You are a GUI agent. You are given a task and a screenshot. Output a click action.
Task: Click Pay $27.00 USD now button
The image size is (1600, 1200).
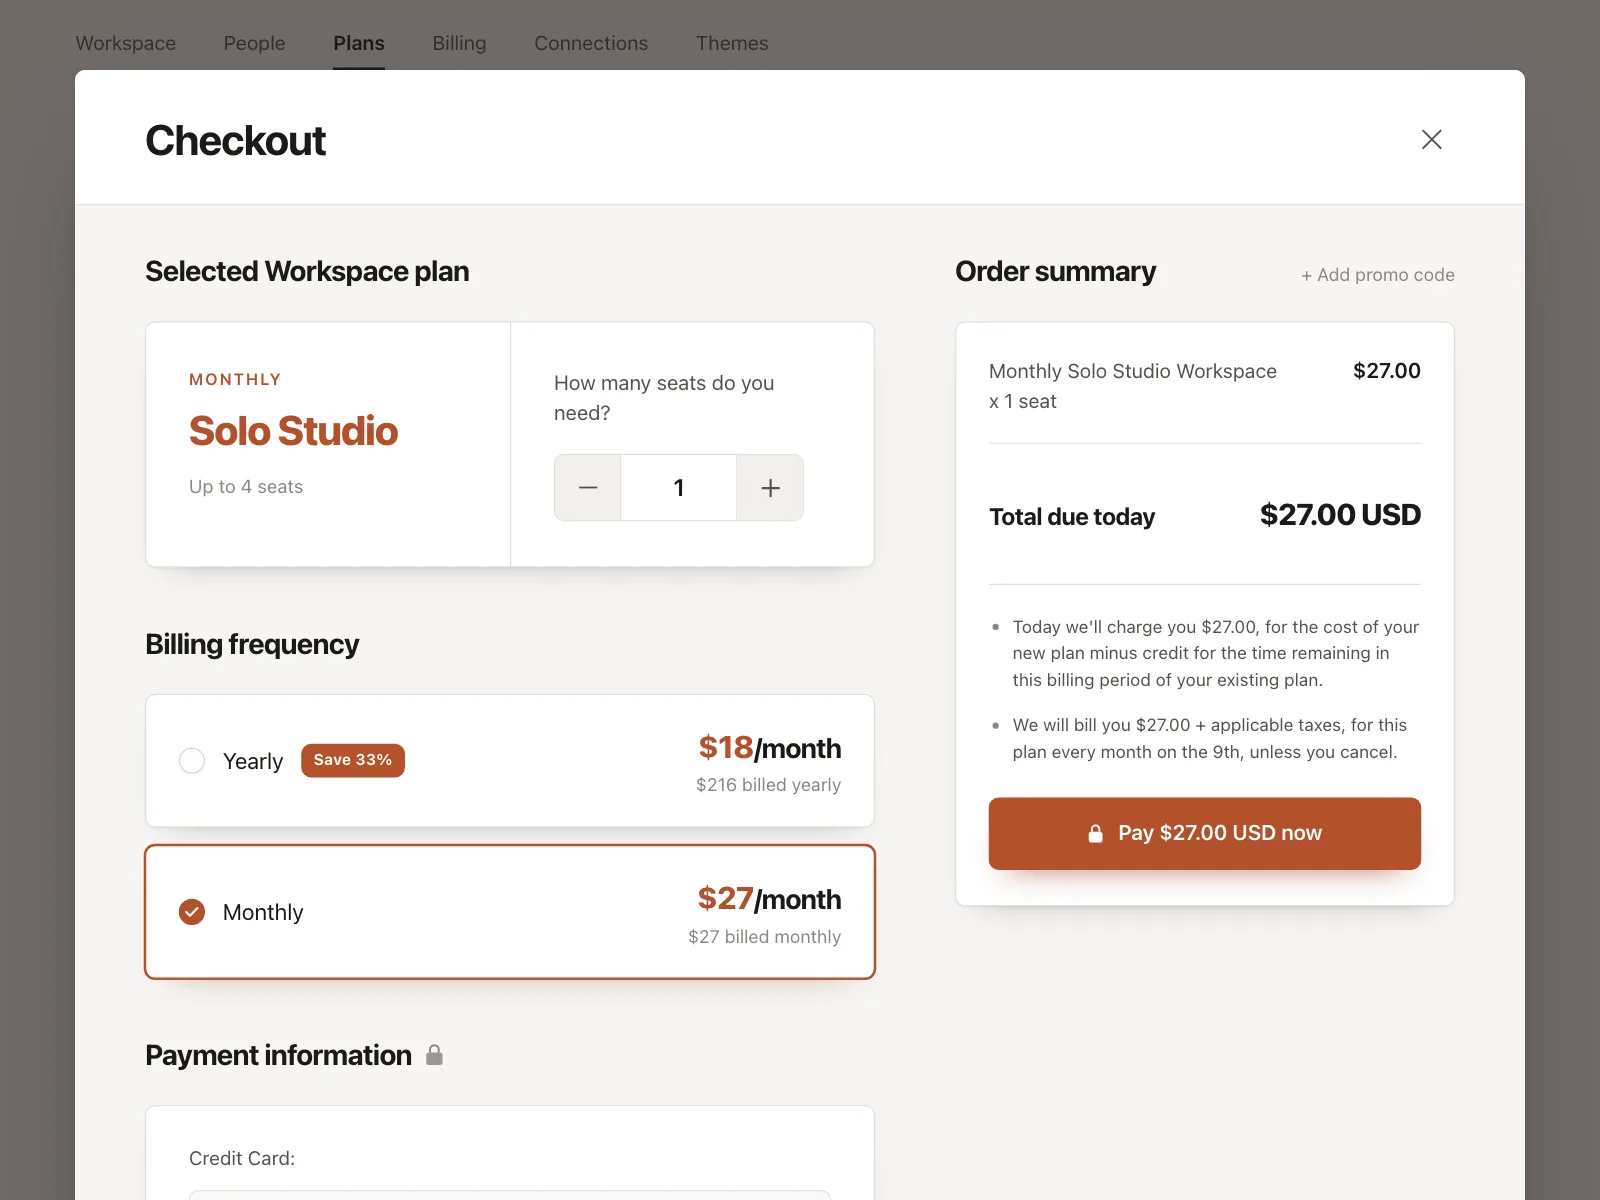point(1205,833)
